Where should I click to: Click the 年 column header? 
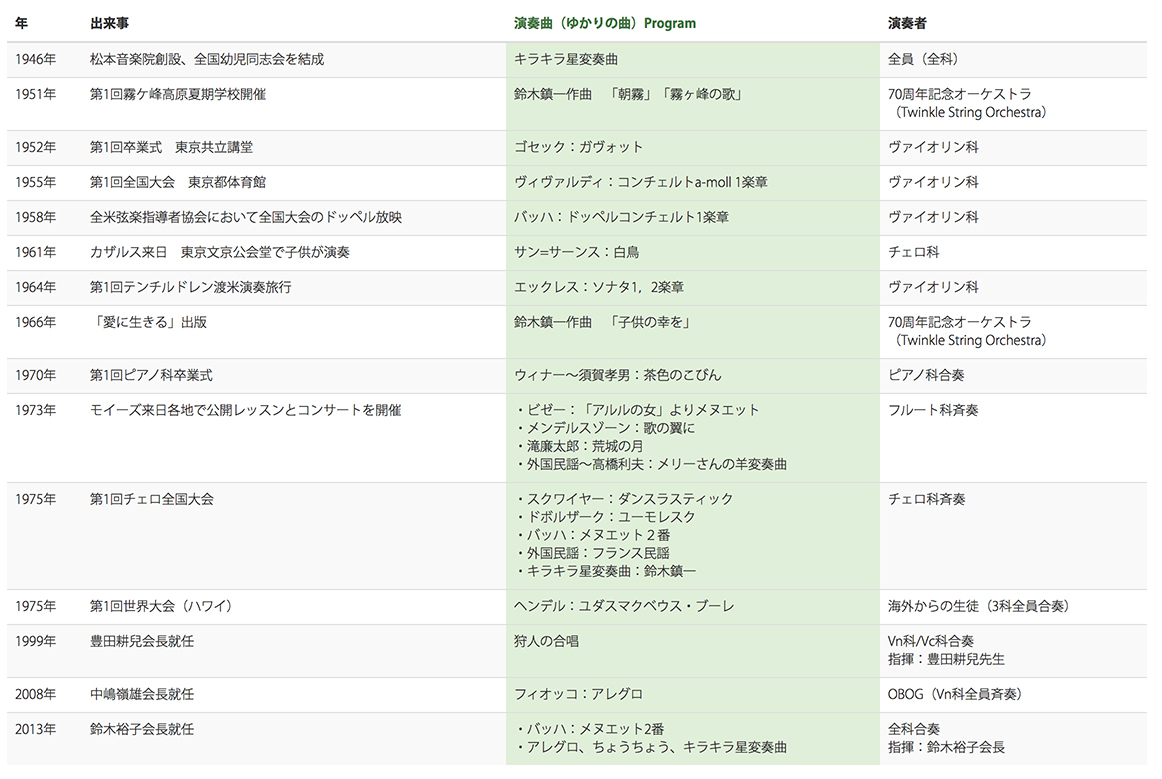coord(21,23)
